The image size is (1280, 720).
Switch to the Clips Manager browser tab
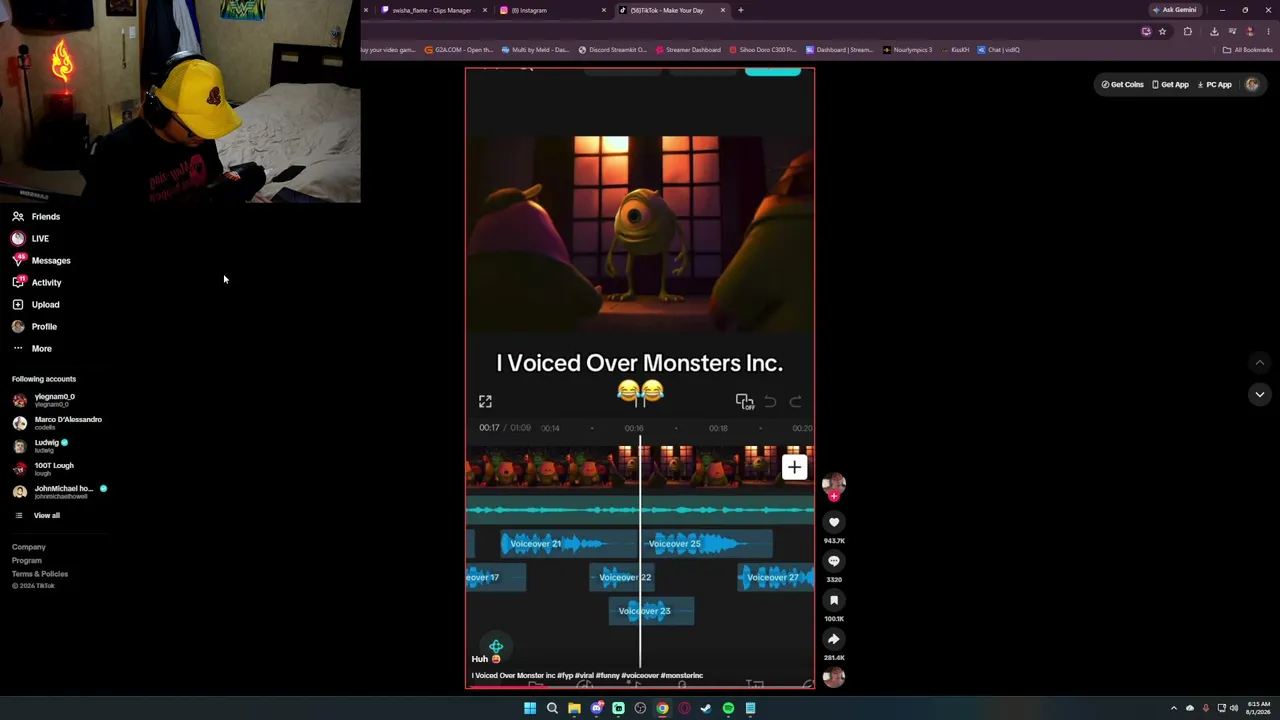tap(431, 10)
